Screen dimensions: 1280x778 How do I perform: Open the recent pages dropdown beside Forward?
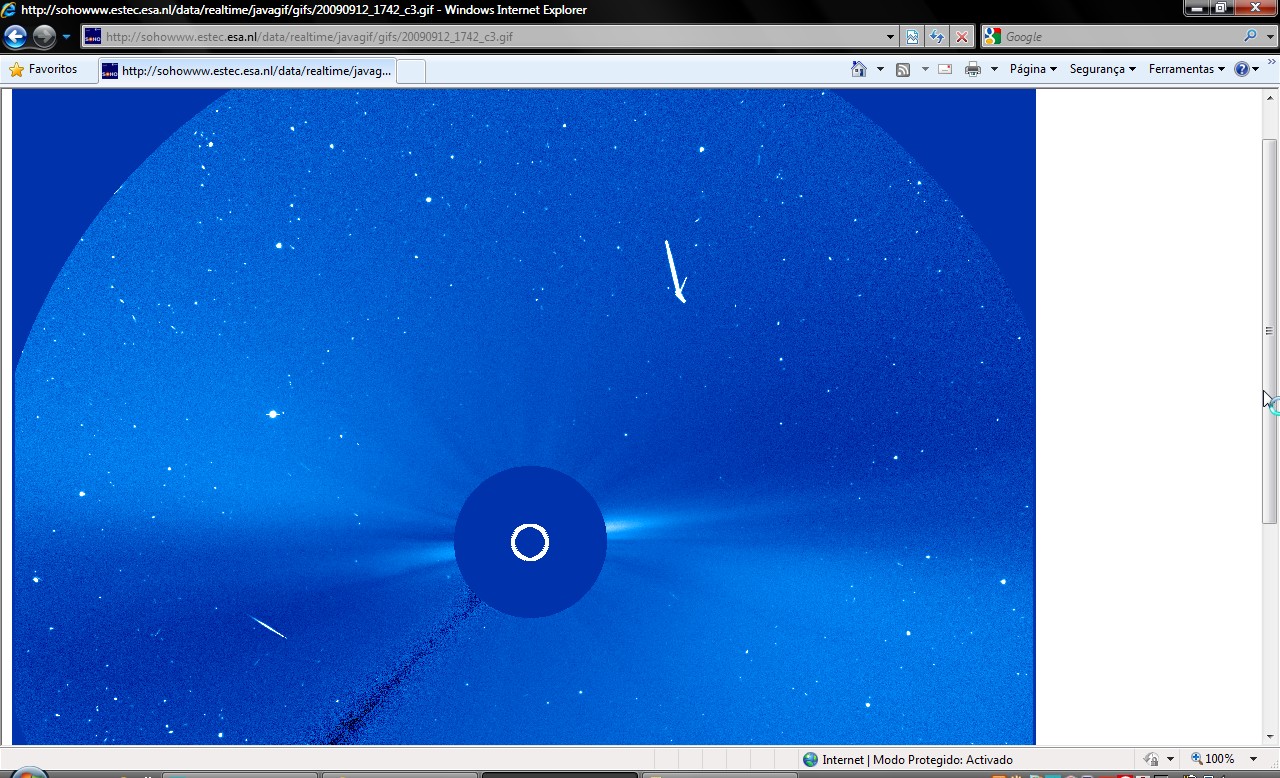coord(66,37)
